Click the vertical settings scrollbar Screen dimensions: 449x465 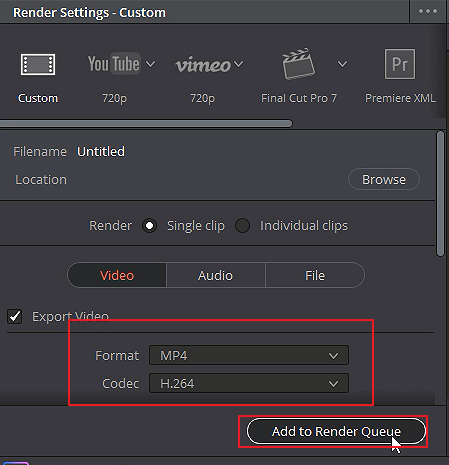(x=440, y=194)
